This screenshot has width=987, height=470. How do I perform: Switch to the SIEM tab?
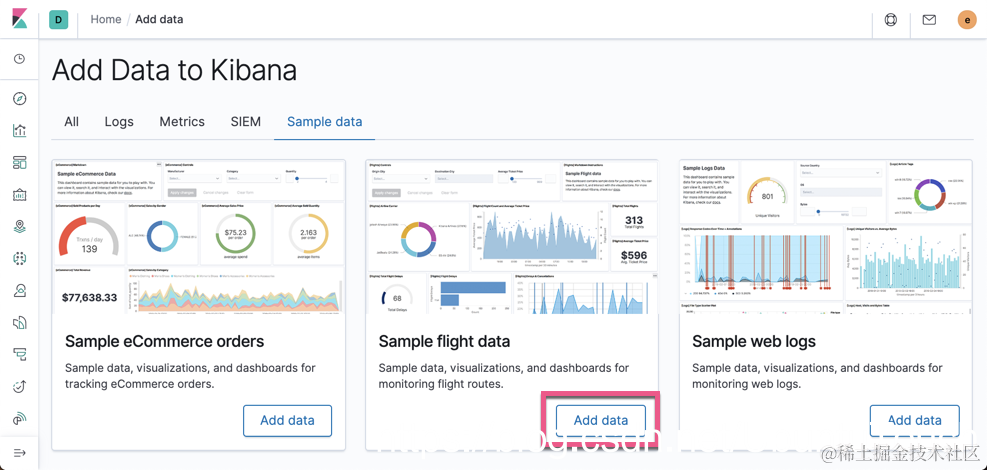pyautogui.click(x=245, y=121)
